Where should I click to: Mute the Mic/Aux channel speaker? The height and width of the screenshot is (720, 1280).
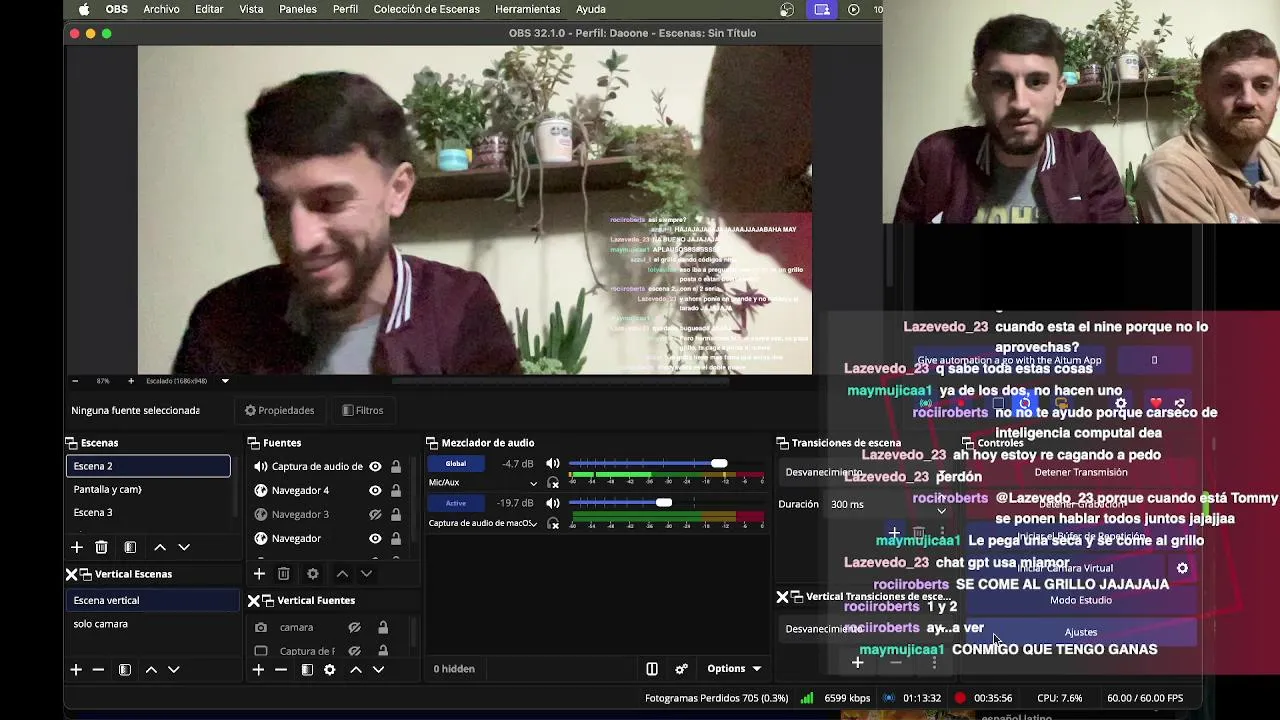(553, 464)
